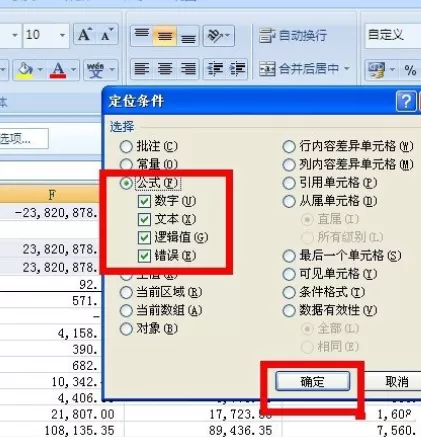The height and width of the screenshot is (437, 421).
Task: Expand the fill color dropdown arrow
Action: tap(40, 70)
